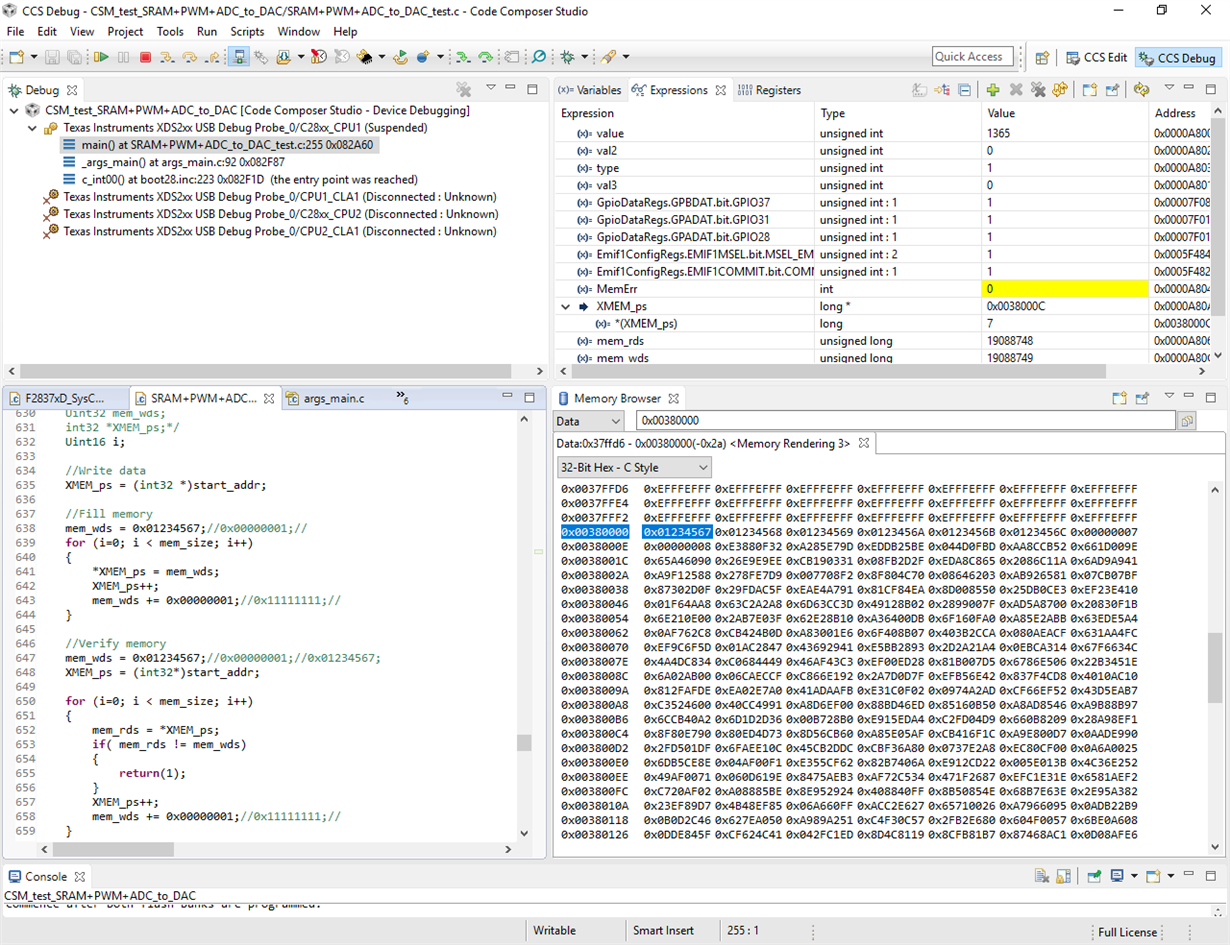The image size is (1230, 945).
Task: Click the bug-shaped Debug launch icon
Action: tap(568, 57)
